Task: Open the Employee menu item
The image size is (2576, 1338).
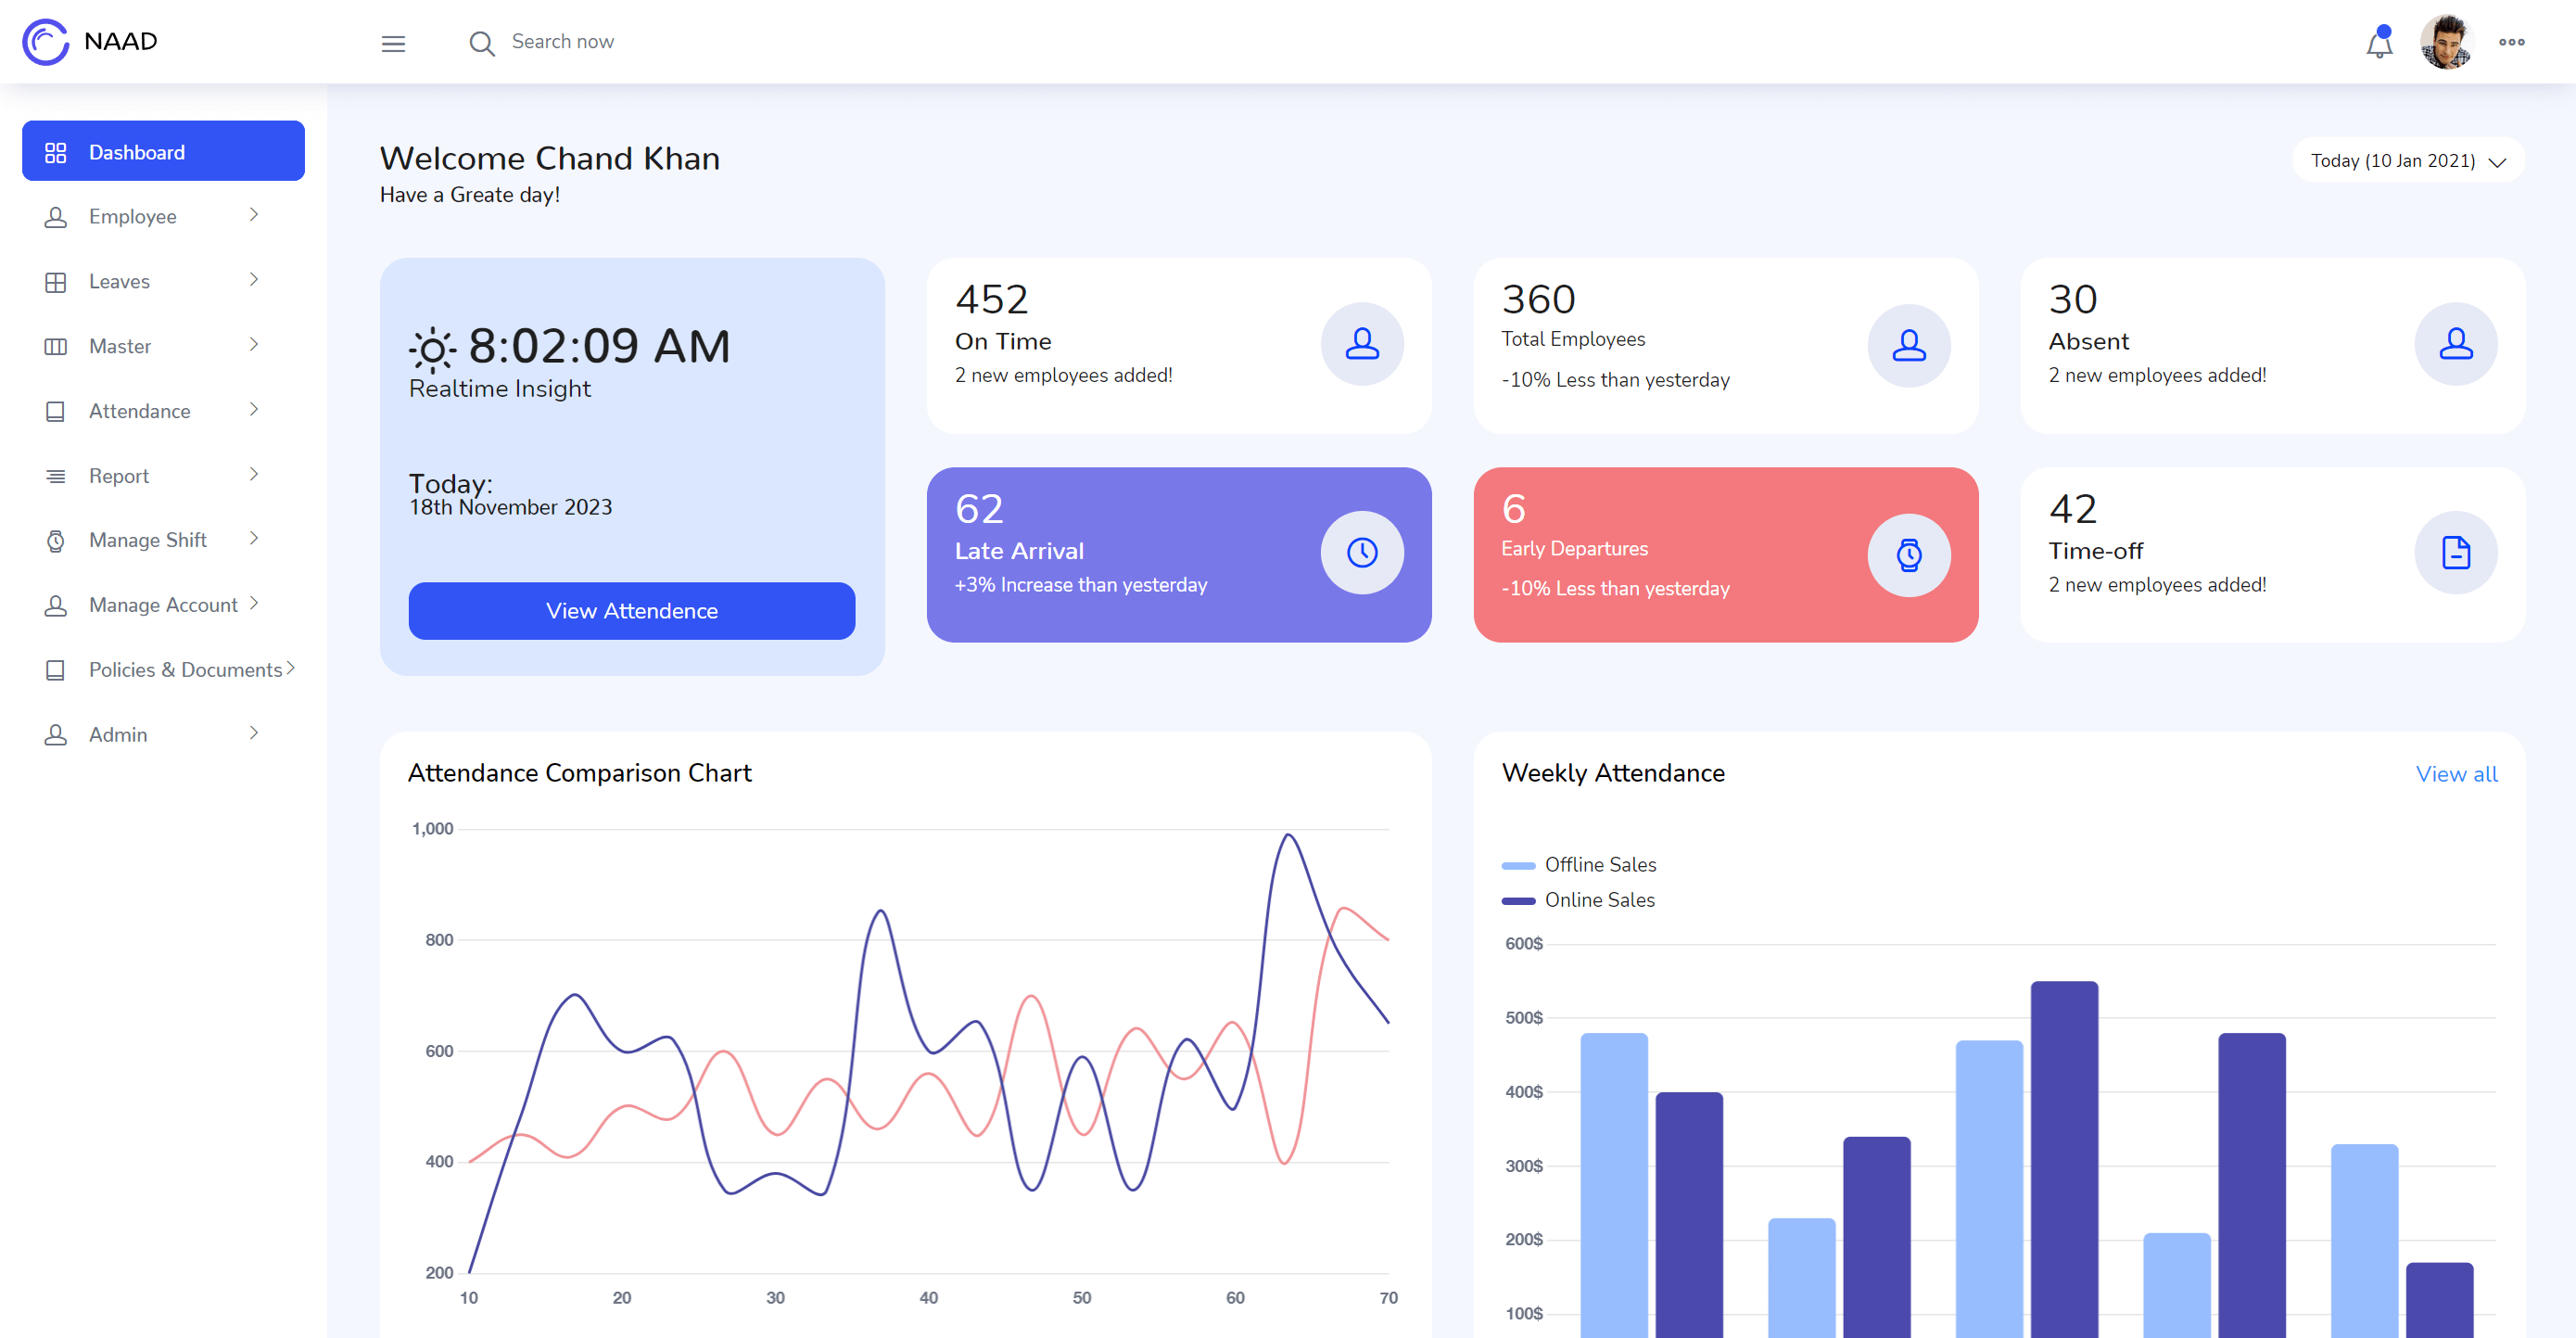Action: pyautogui.click(x=163, y=216)
